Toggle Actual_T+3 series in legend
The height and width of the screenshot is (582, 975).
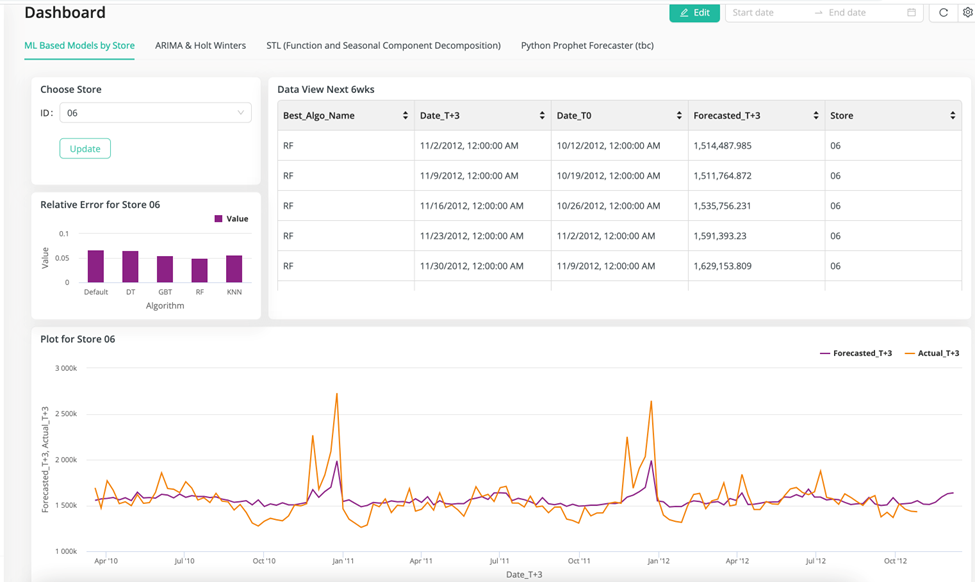tap(931, 353)
